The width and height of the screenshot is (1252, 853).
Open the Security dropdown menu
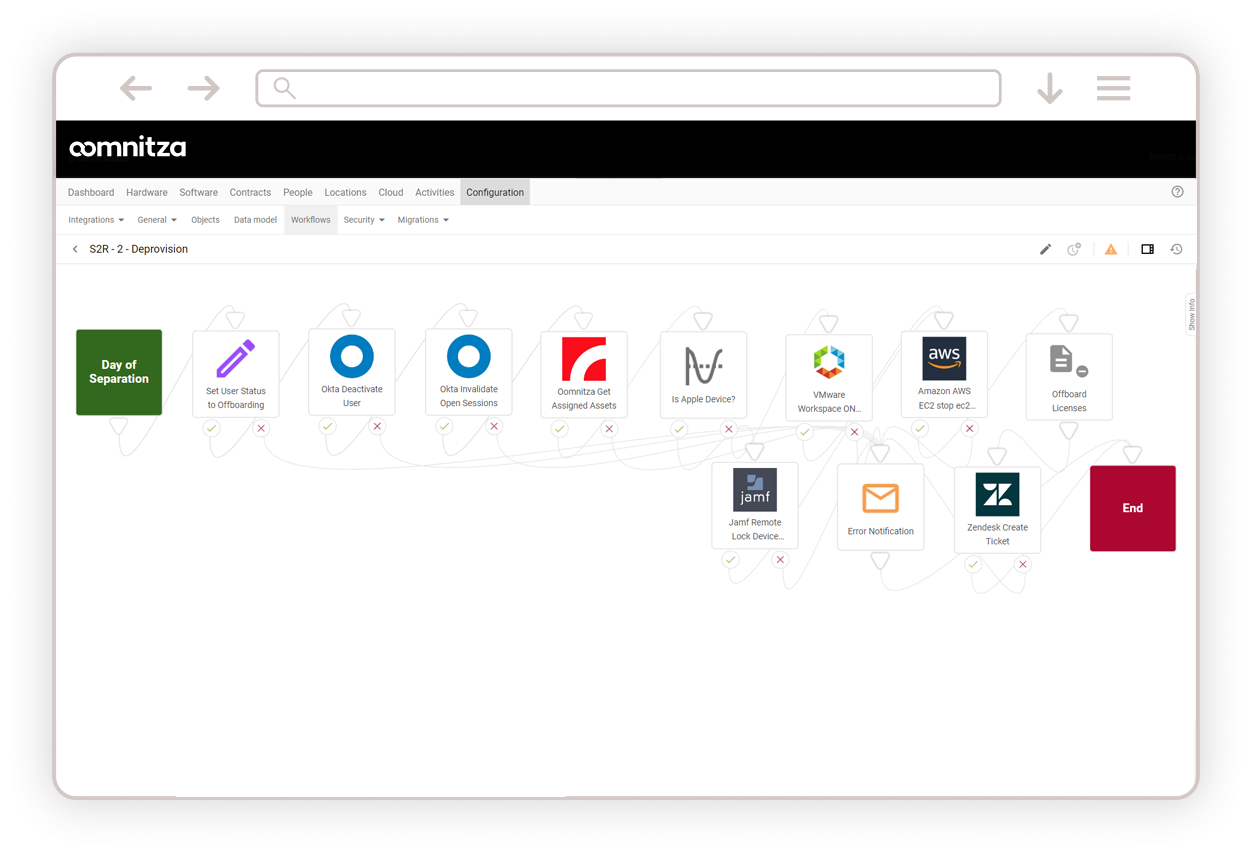[x=364, y=220]
